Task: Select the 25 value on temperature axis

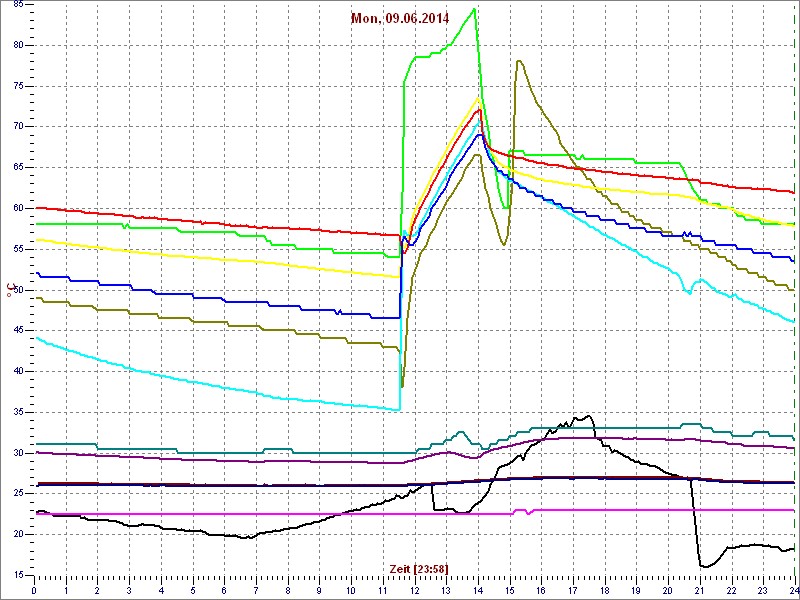Action: 17,494
